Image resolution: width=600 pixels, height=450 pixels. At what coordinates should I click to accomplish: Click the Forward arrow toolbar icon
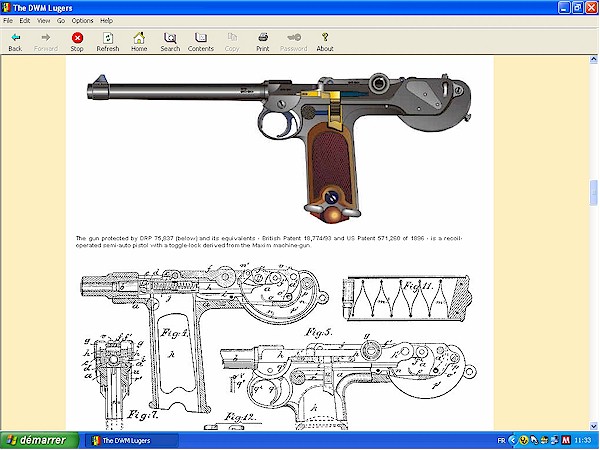pos(46,38)
